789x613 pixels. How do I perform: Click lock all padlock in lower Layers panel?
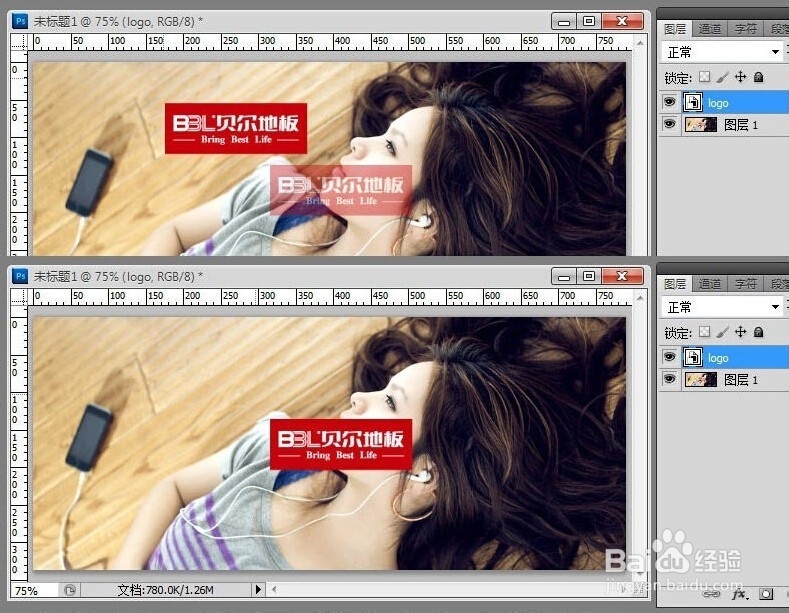pyautogui.click(x=758, y=332)
